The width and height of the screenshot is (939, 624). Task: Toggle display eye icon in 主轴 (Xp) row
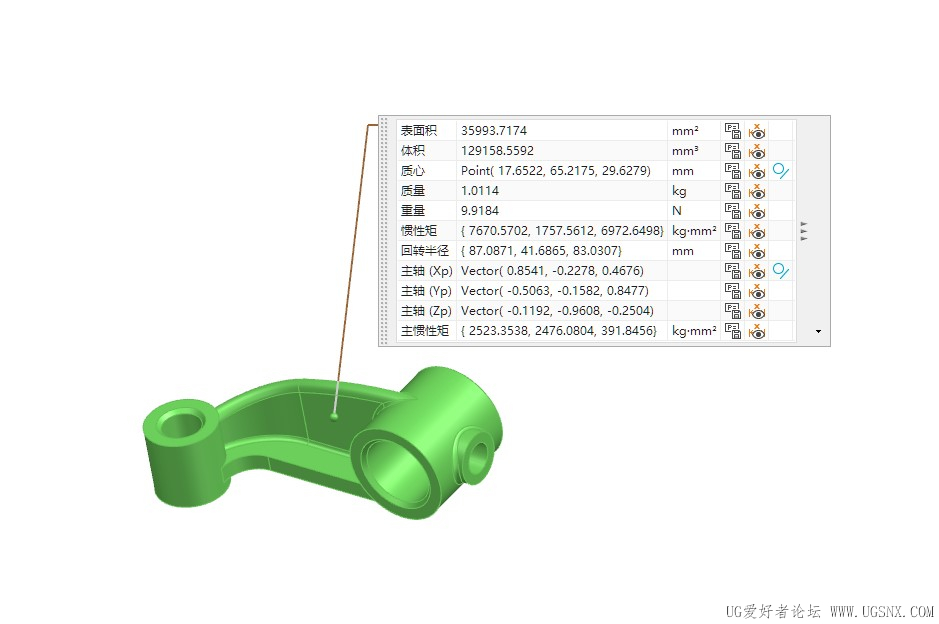coord(757,271)
